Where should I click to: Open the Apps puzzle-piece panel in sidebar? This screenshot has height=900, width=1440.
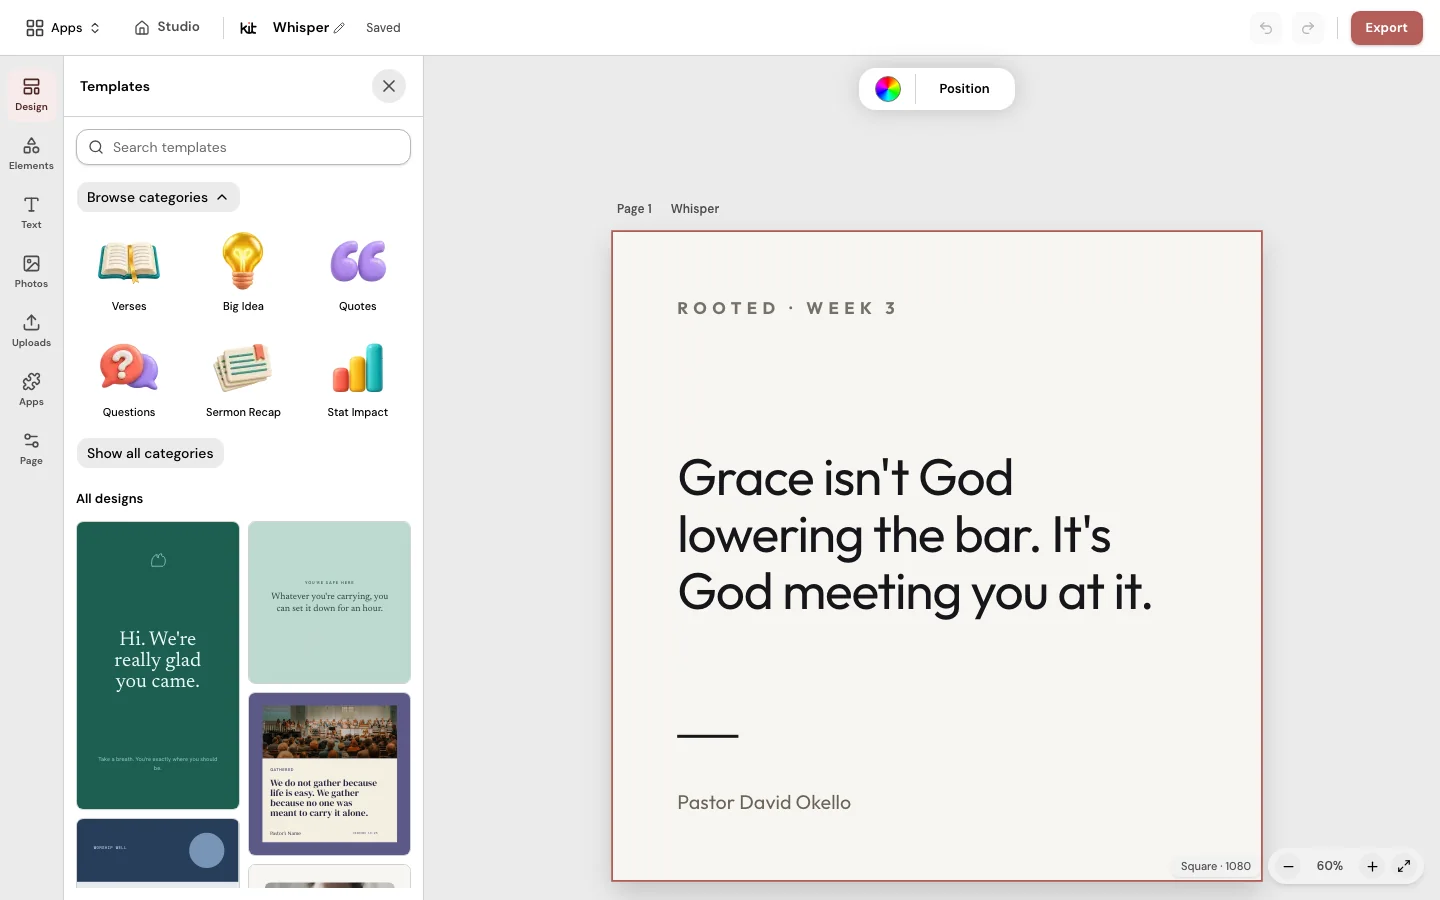[31, 389]
